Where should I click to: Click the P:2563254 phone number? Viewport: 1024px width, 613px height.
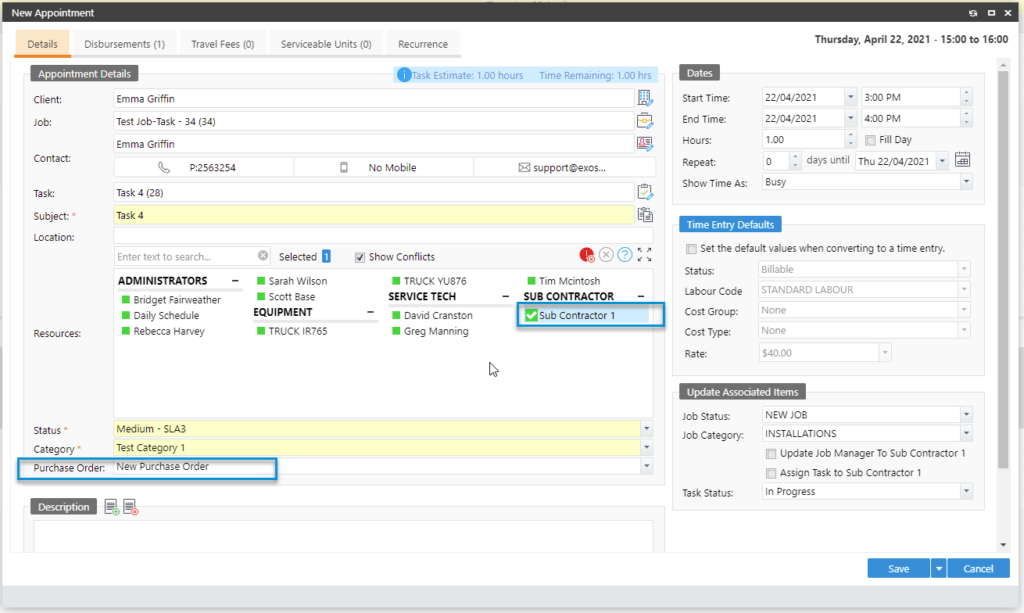click(x=212, y=168)
